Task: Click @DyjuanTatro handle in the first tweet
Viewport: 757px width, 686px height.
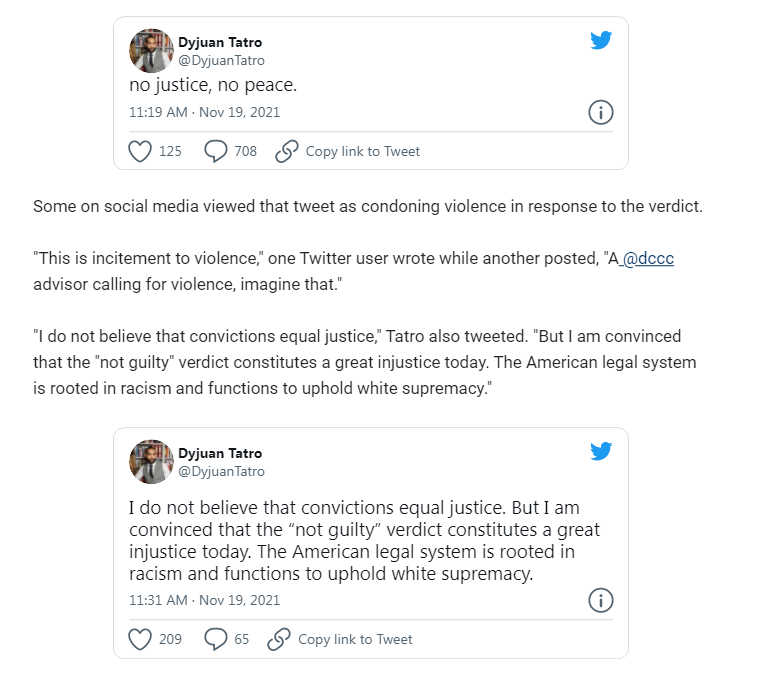Action: point(221,60)
